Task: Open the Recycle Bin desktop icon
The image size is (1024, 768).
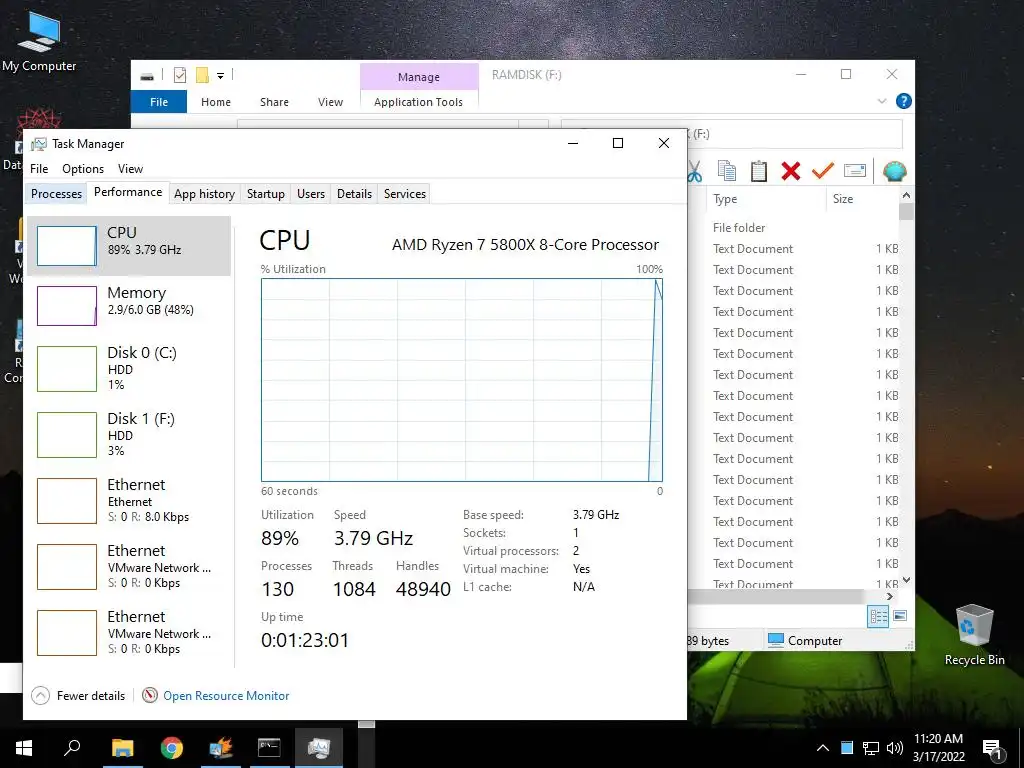Action: [974, 634]
